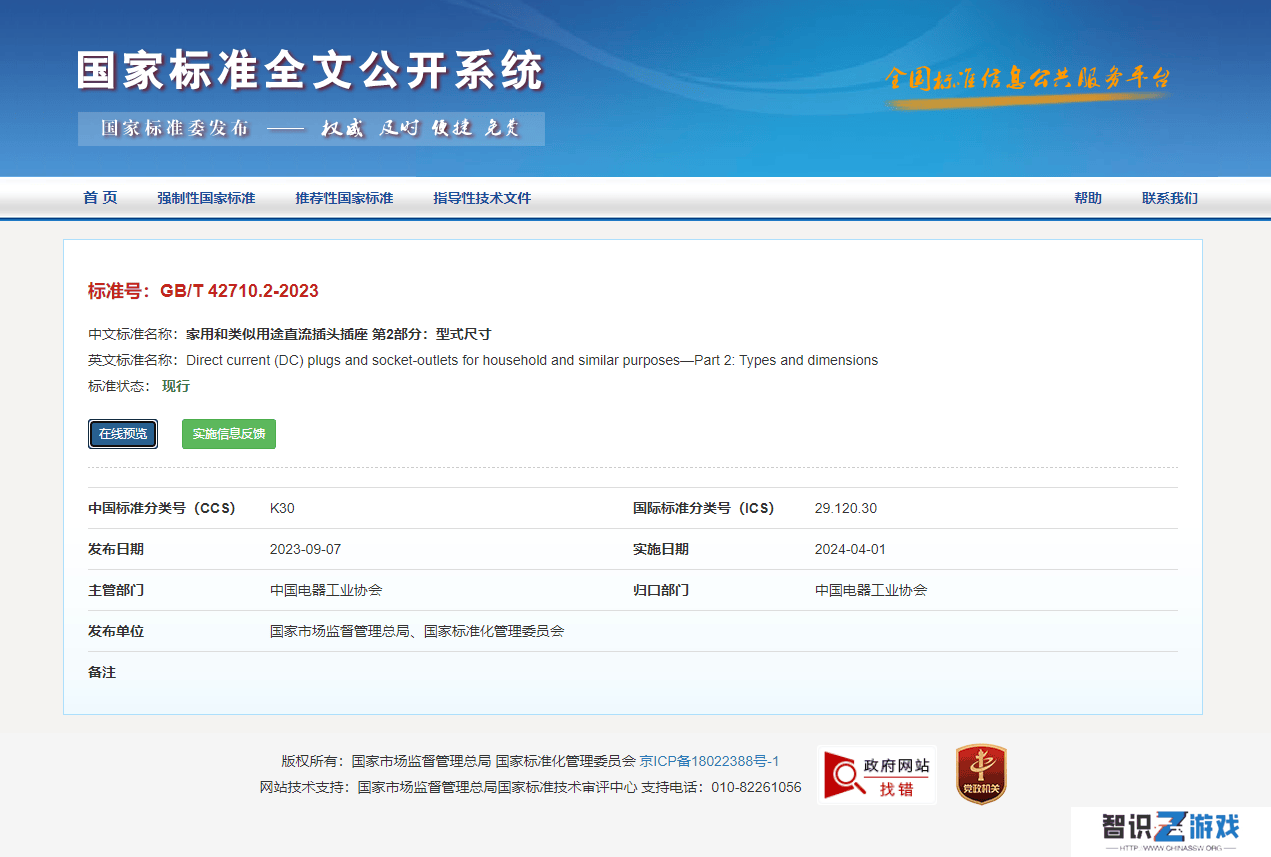Screen dimensions: 1271x857
Task: Click the 实施日期 value 2024-04-01
Action: point(850,549)
